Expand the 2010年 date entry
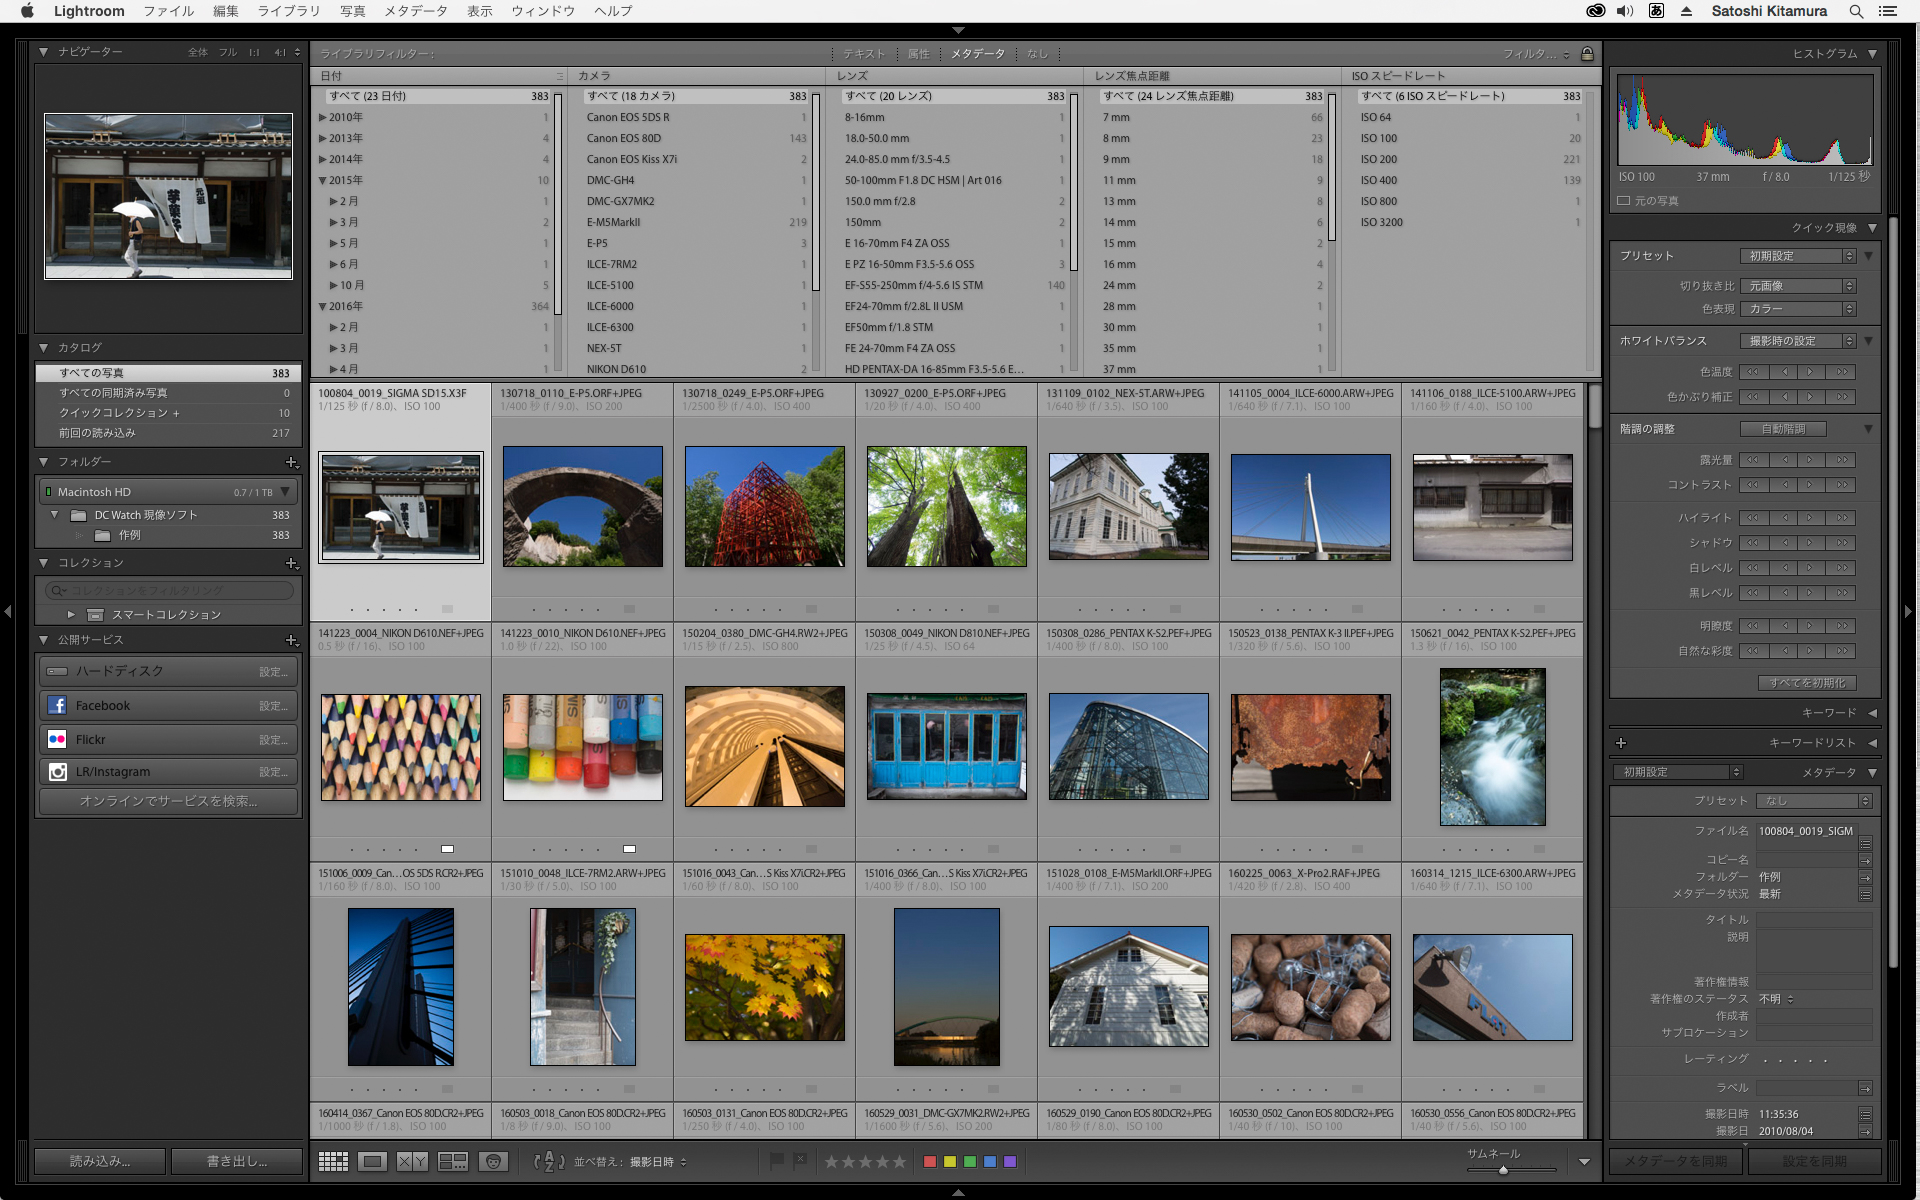1920x1200 pixels. coord(323,117)
